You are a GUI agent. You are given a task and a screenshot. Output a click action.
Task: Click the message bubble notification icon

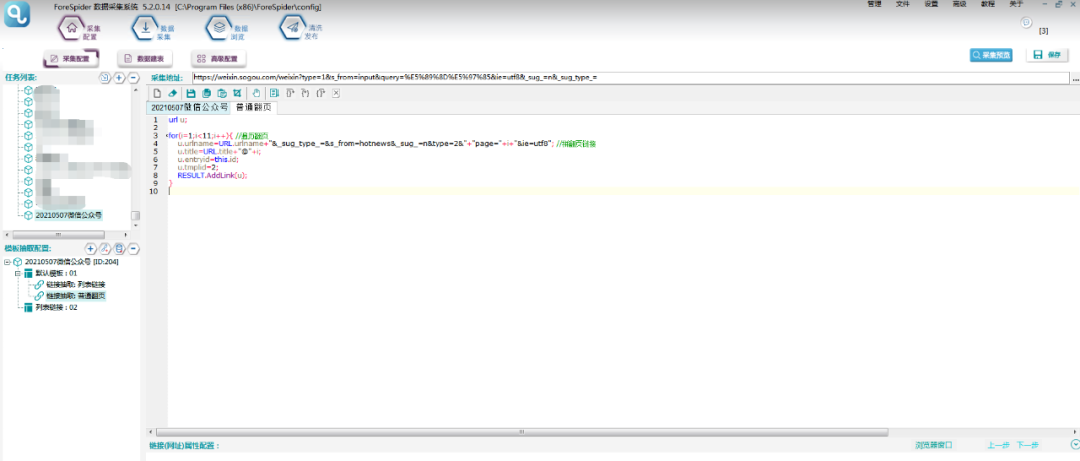(1026, 23)
